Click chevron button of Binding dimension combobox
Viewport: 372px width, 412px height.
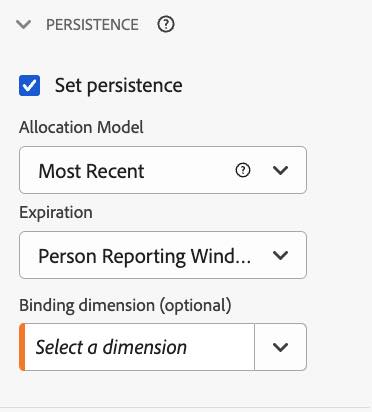(280, 347)
